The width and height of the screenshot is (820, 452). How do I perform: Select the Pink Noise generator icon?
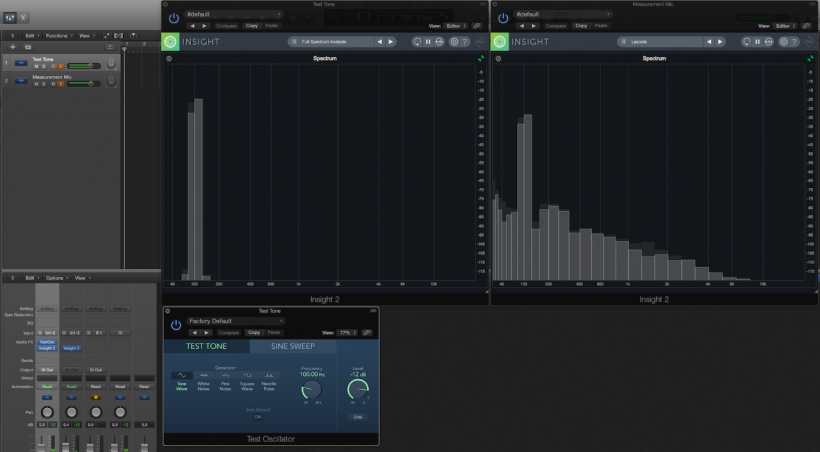click(x=226, y=377)
